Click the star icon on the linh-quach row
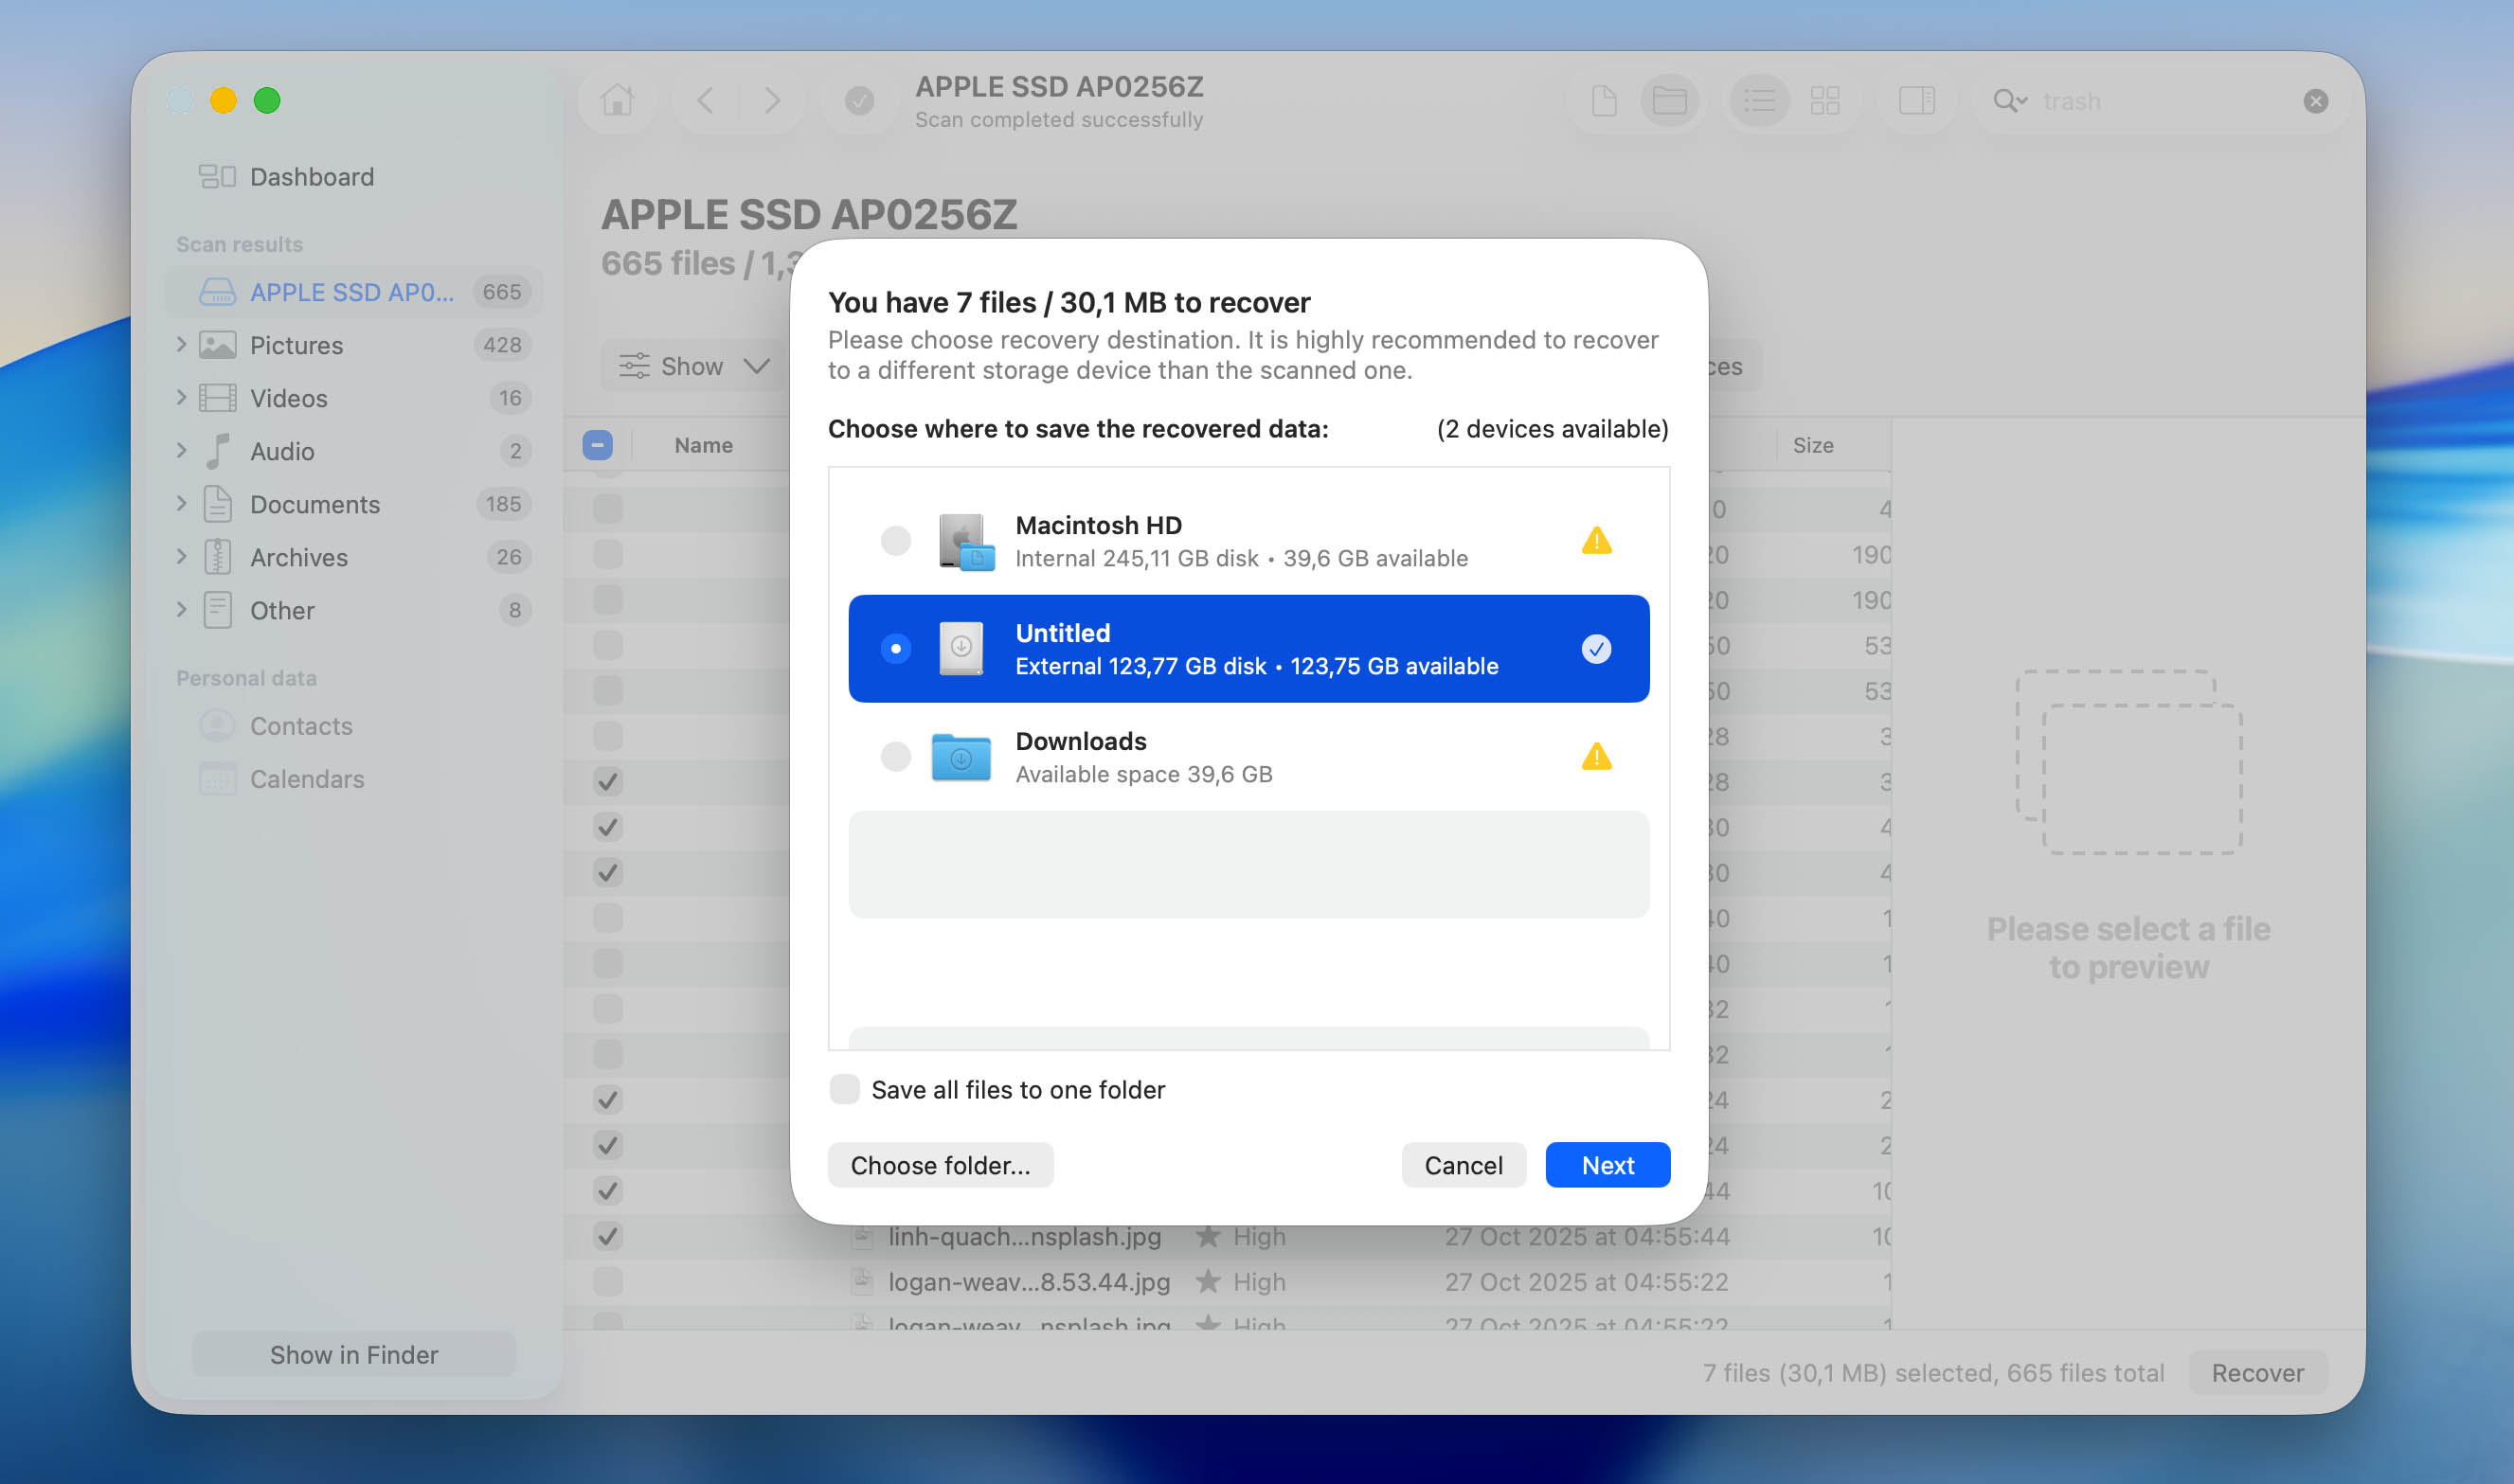 point(1208,1236)
